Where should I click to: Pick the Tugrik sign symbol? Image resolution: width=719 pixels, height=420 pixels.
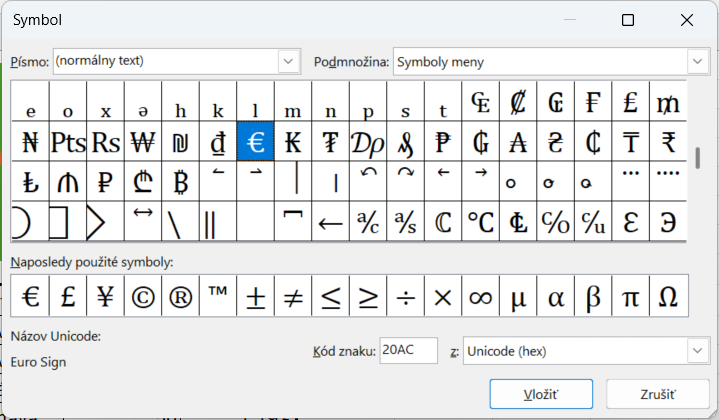(x=331, y=141)
